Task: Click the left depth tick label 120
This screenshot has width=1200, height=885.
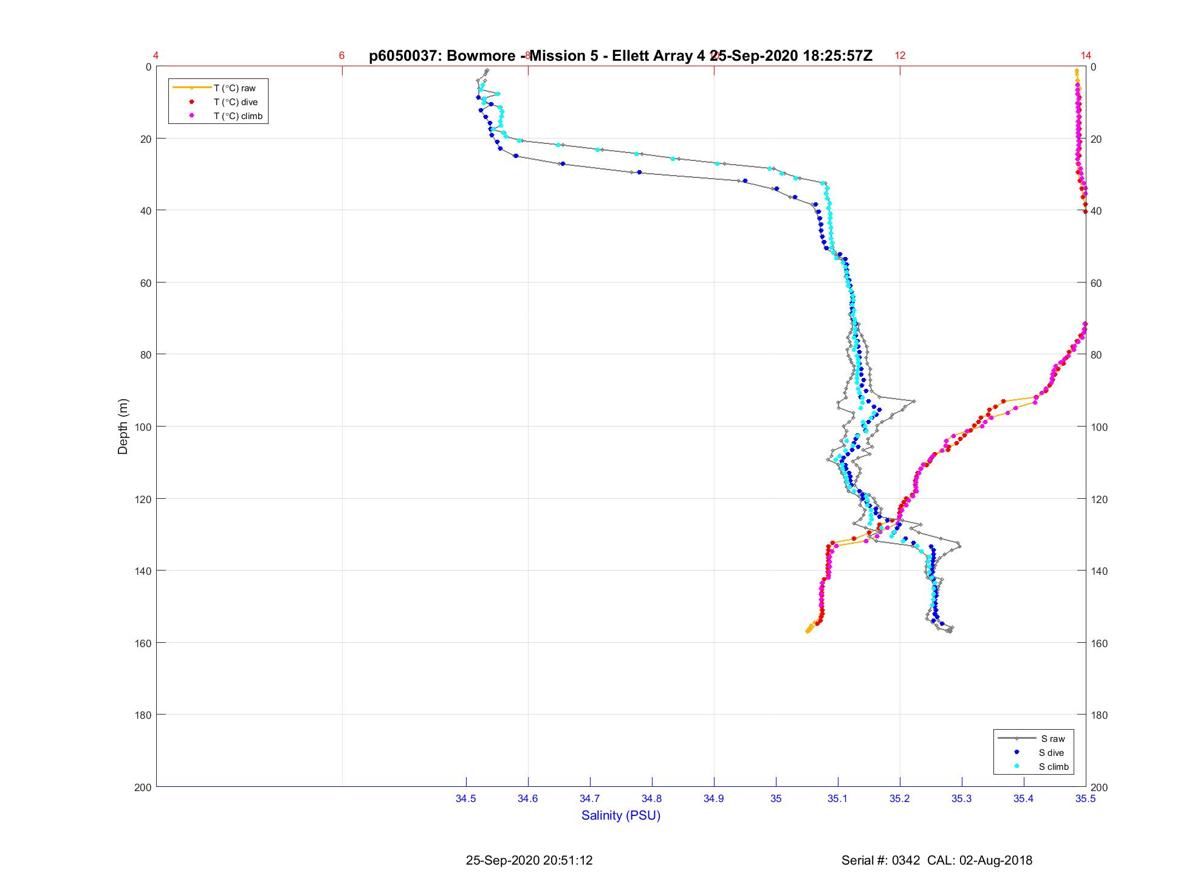Action: tap(142, 499)
